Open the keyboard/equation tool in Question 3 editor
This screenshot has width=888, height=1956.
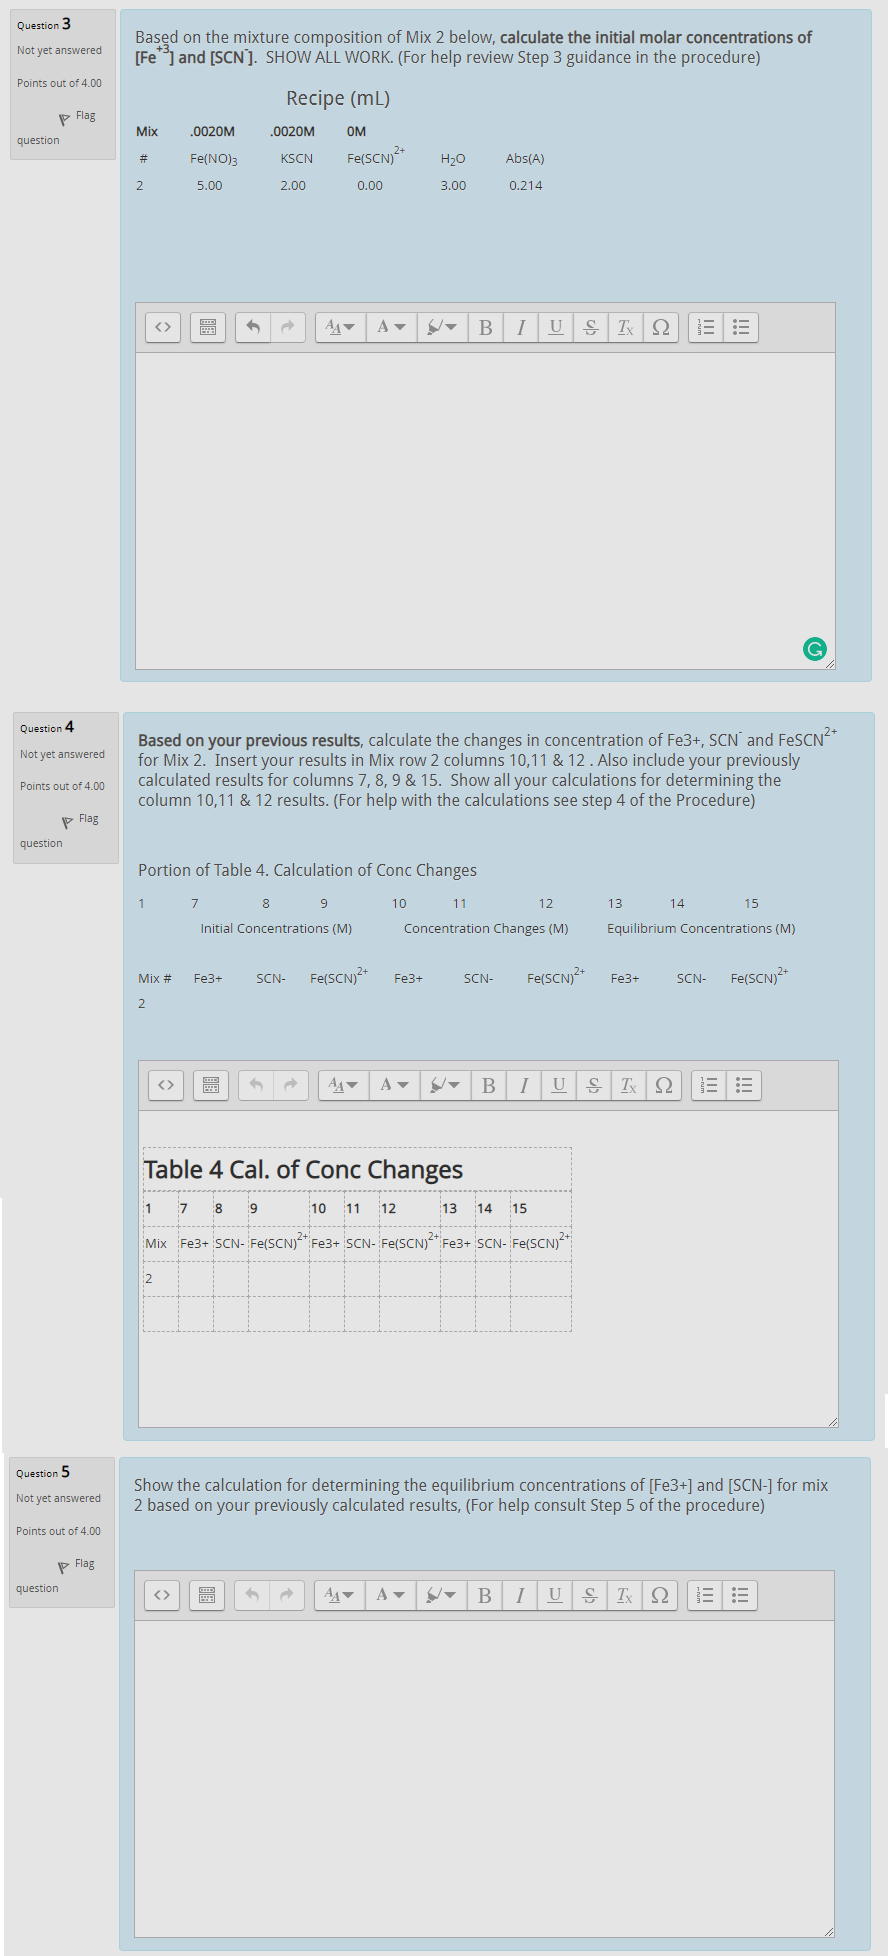pyautogui.click(x=208, y=327)
